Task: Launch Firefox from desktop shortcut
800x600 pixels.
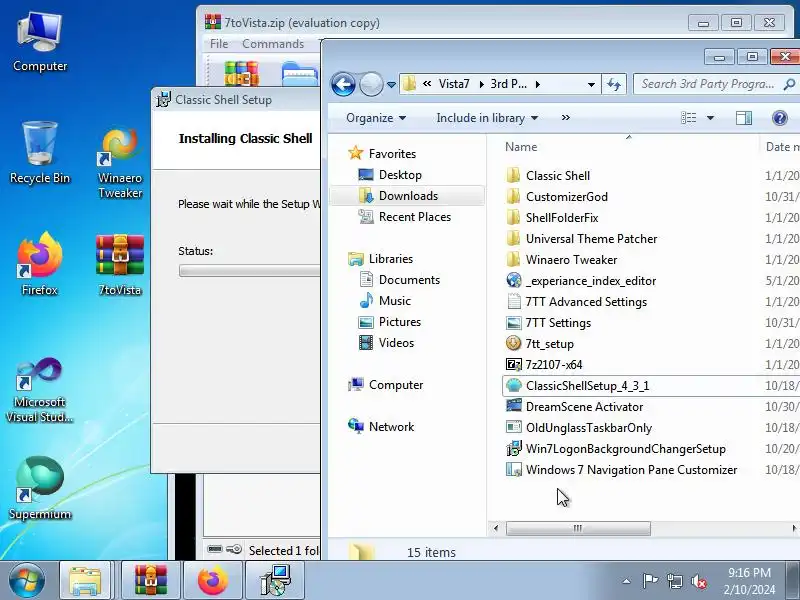Action: [40, 264]
